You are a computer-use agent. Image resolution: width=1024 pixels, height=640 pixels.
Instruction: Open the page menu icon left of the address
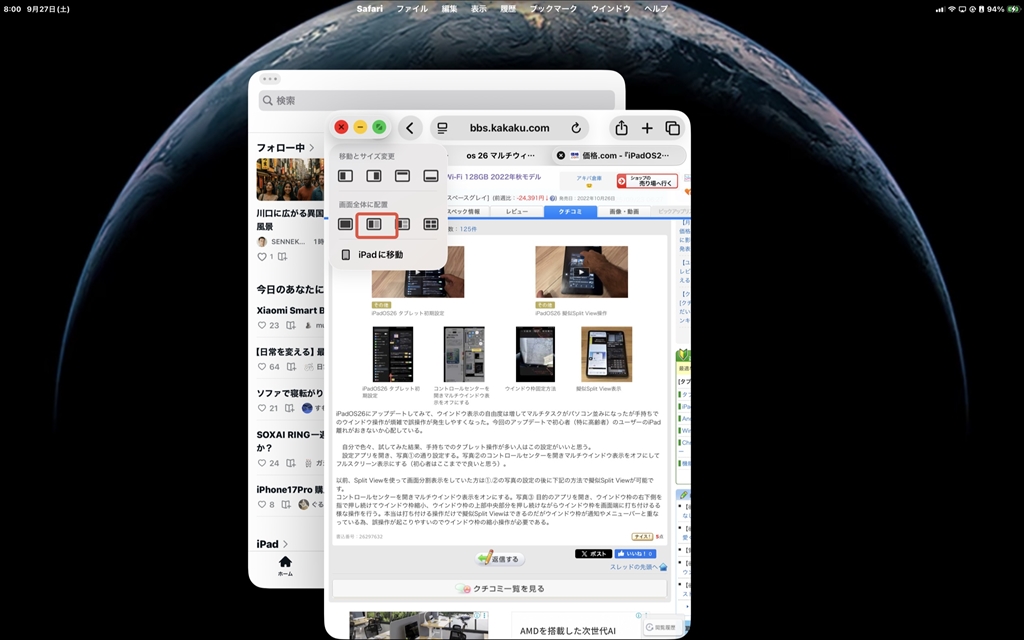[442, 128]
